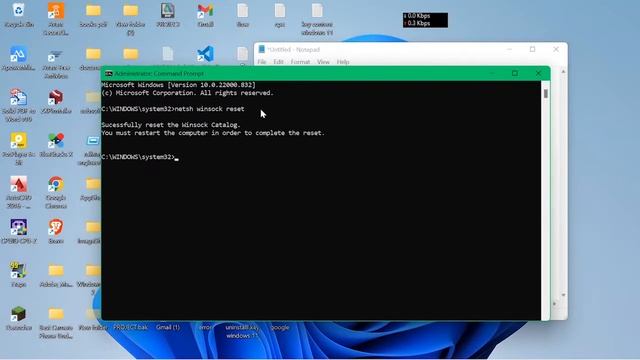This screenshot has height=360, width=640.
Task: Open the Recycle Bin desktop icon
Action: point(19,10)
